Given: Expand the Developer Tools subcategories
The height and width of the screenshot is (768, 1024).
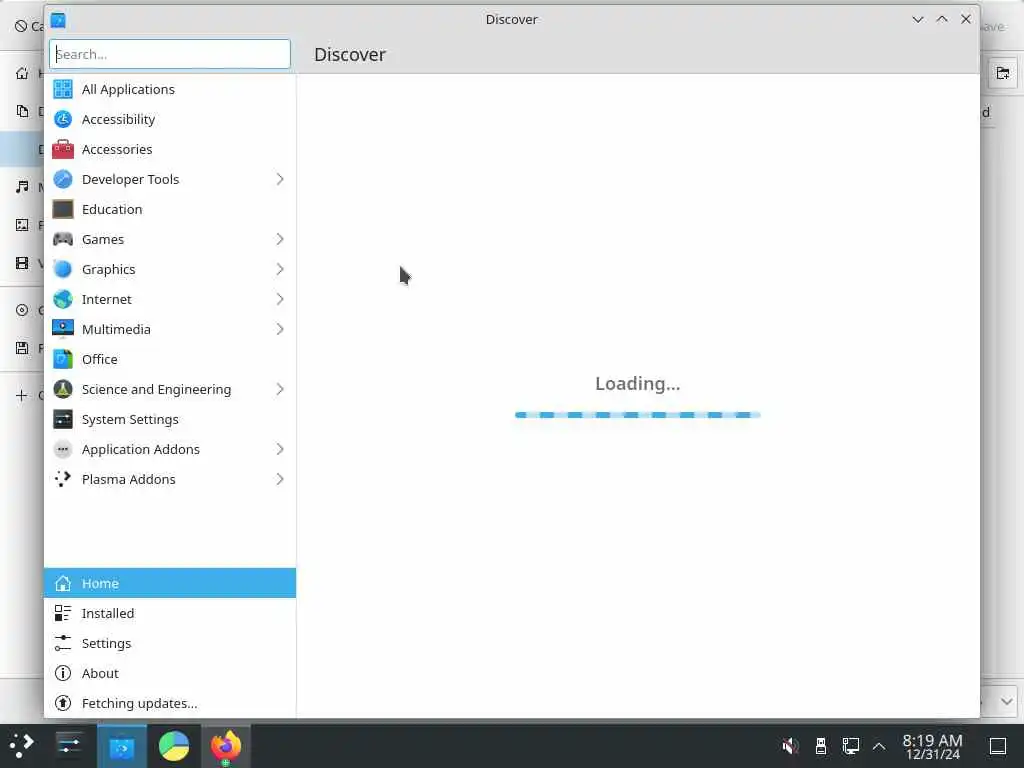Looking at the screenshot, I should pos(280,179).
